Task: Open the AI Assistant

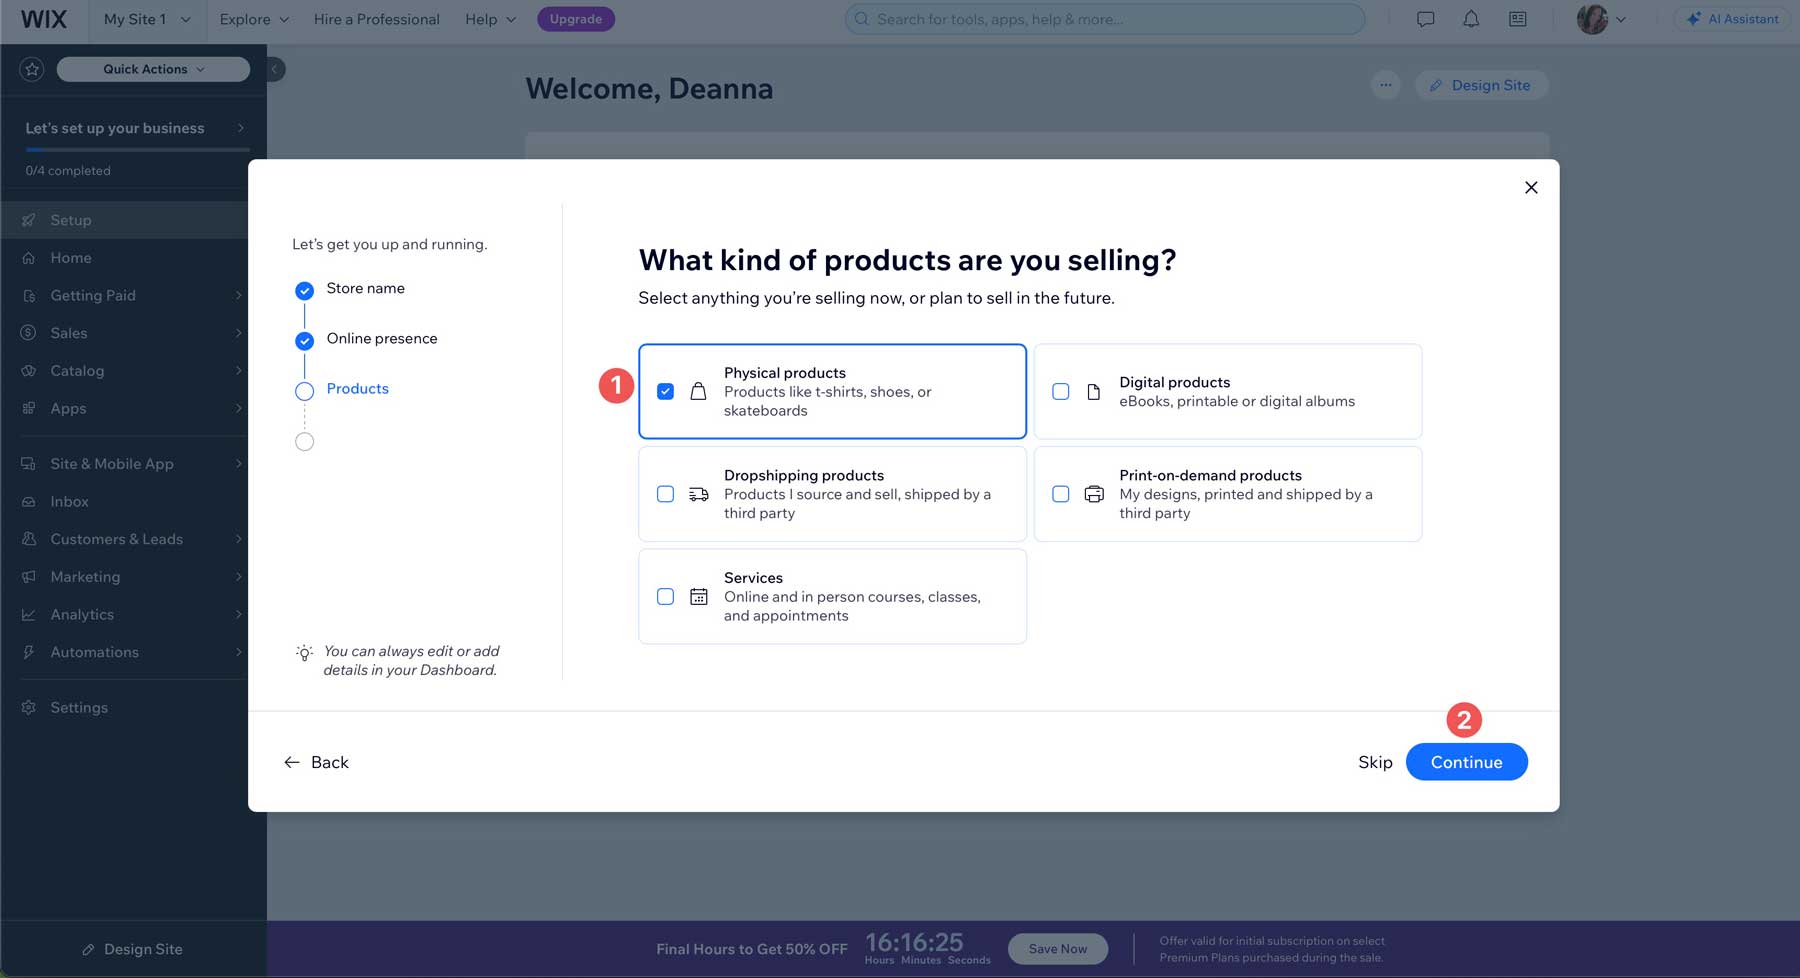Action: (x=1732, y=19)
